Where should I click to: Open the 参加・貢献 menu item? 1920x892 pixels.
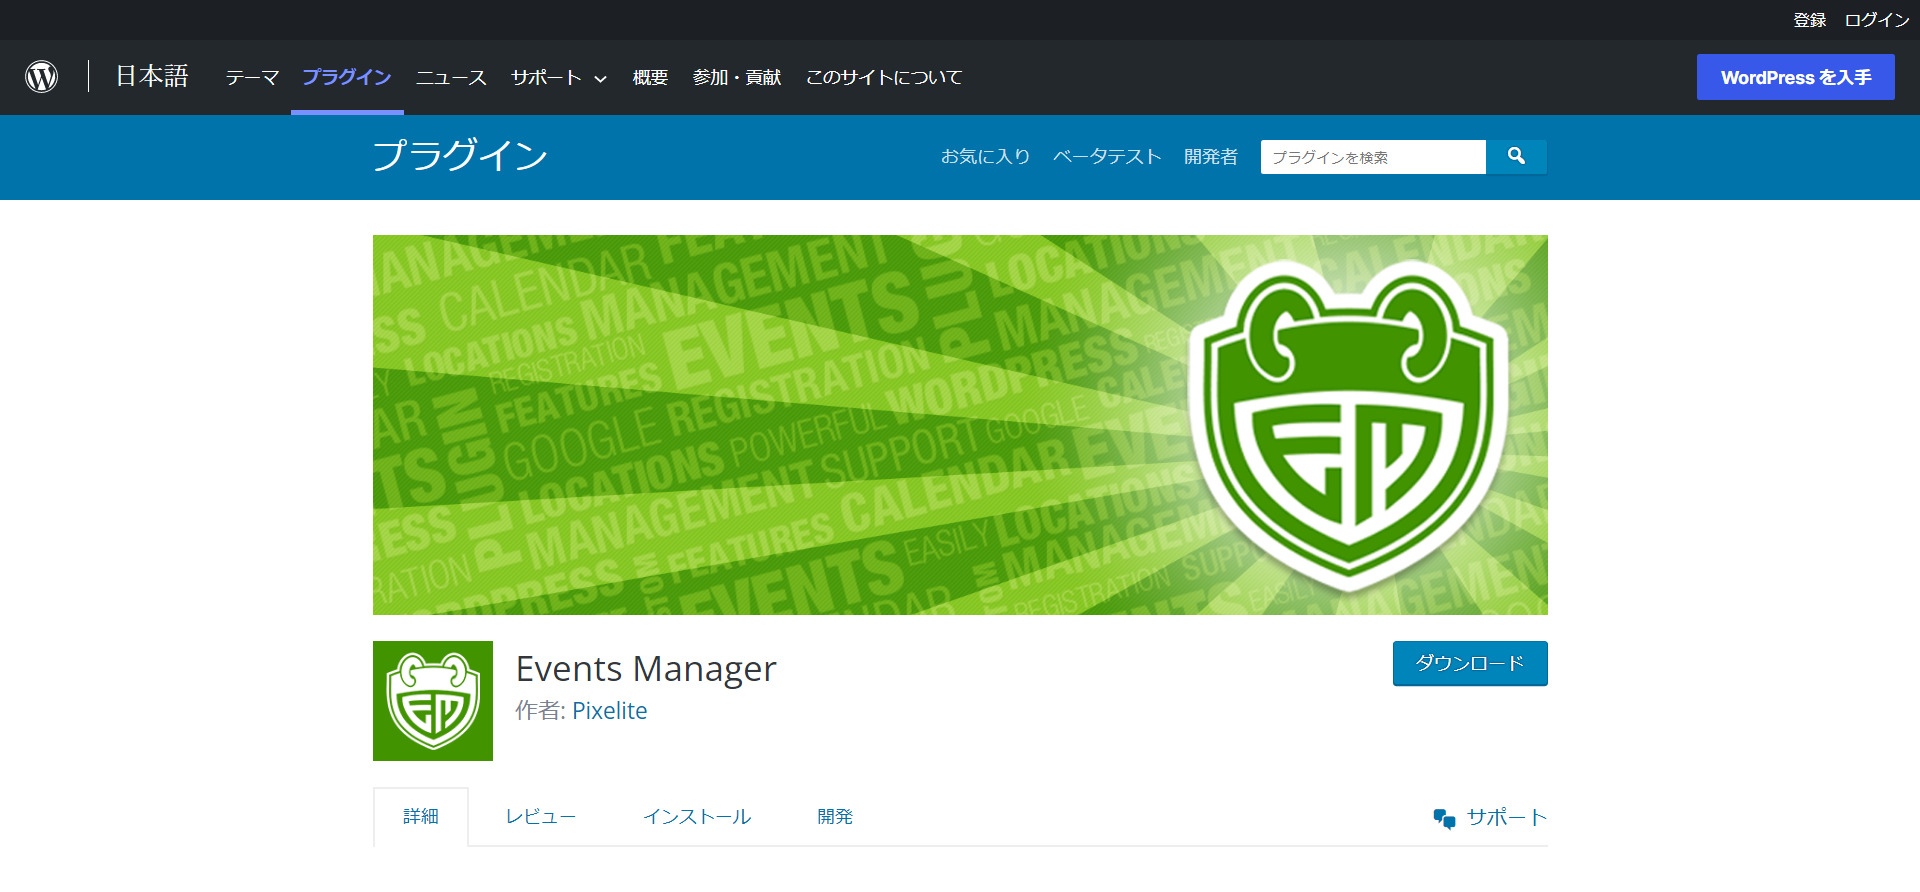[737, 77]
